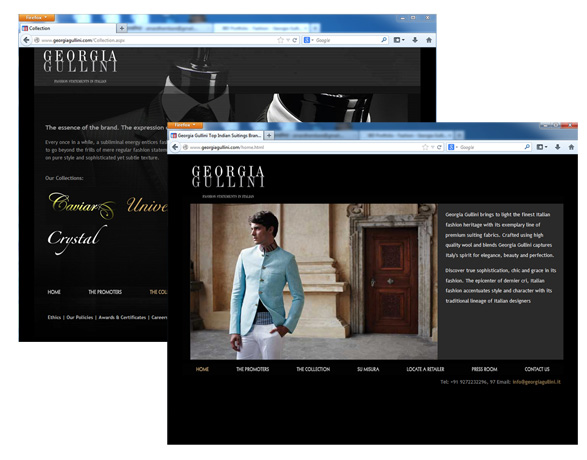Screen dimensions: 587x460
Task: Open Universal collection logo in rear window
Action: [x=146, y=205]
